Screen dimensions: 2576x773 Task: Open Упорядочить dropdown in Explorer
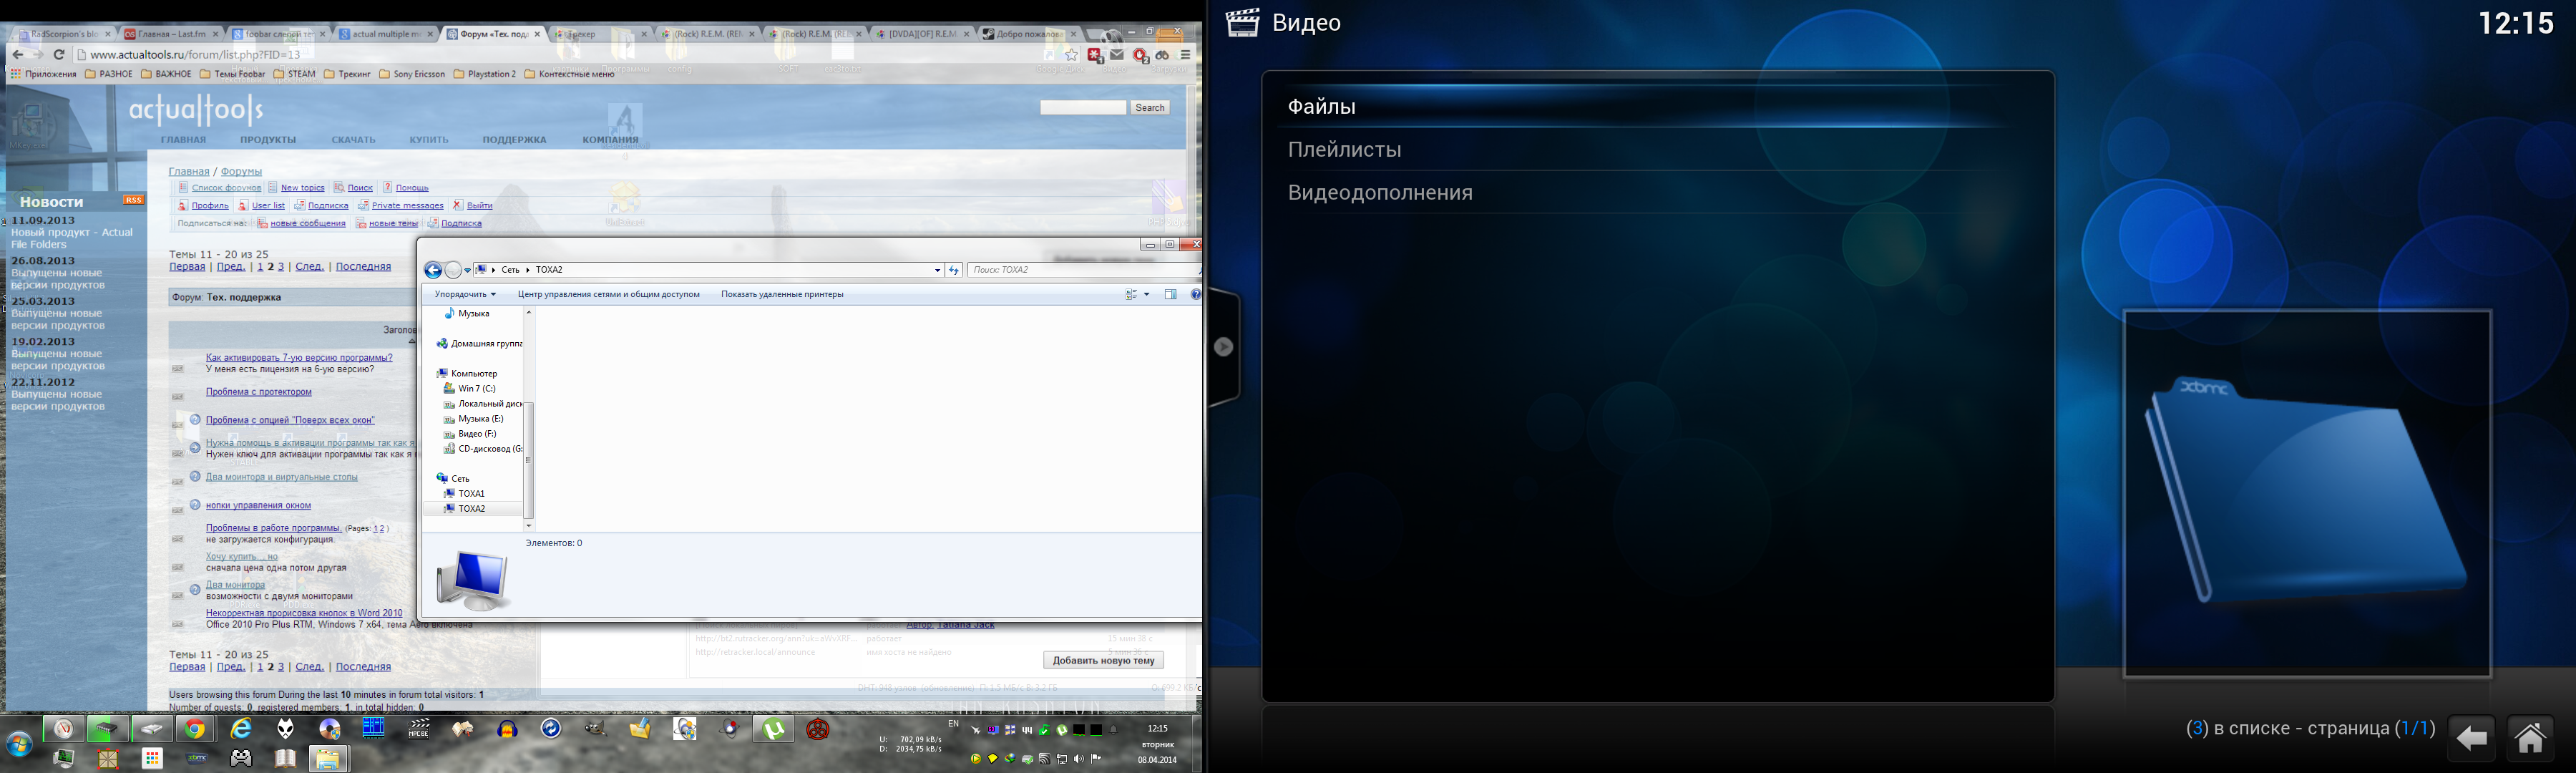point(465,294)
